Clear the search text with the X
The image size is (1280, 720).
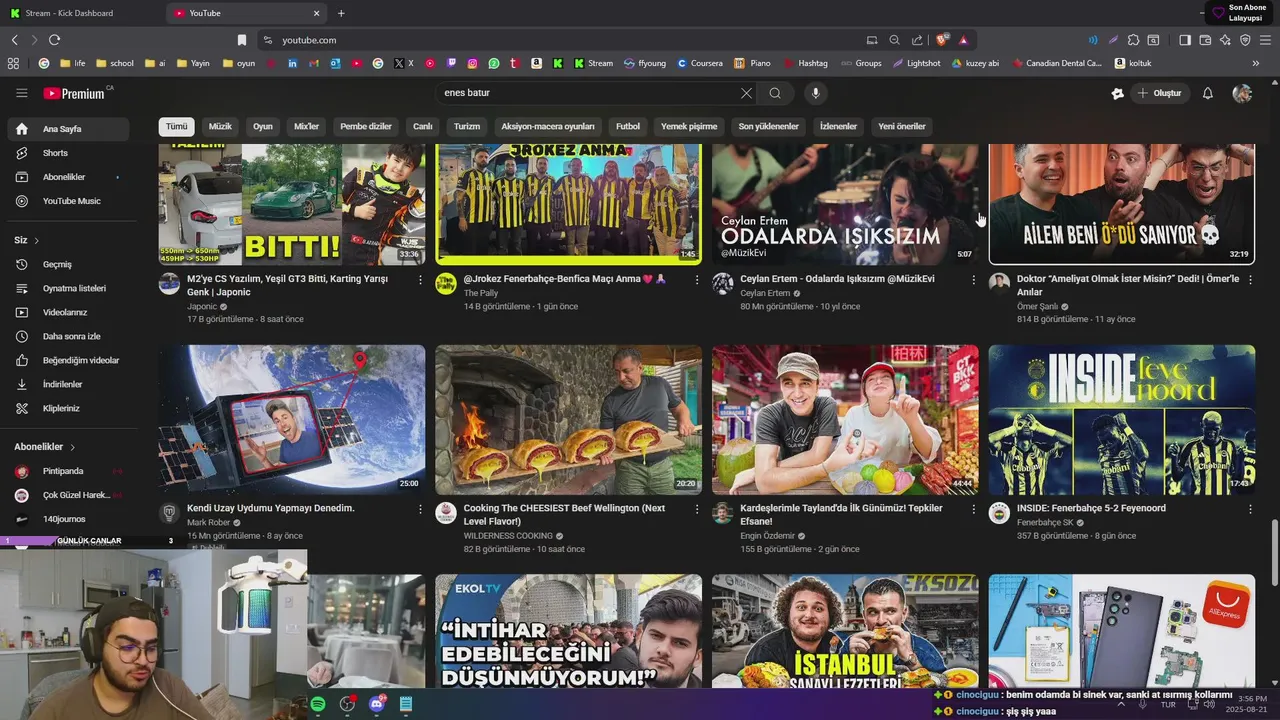point(746,93)
